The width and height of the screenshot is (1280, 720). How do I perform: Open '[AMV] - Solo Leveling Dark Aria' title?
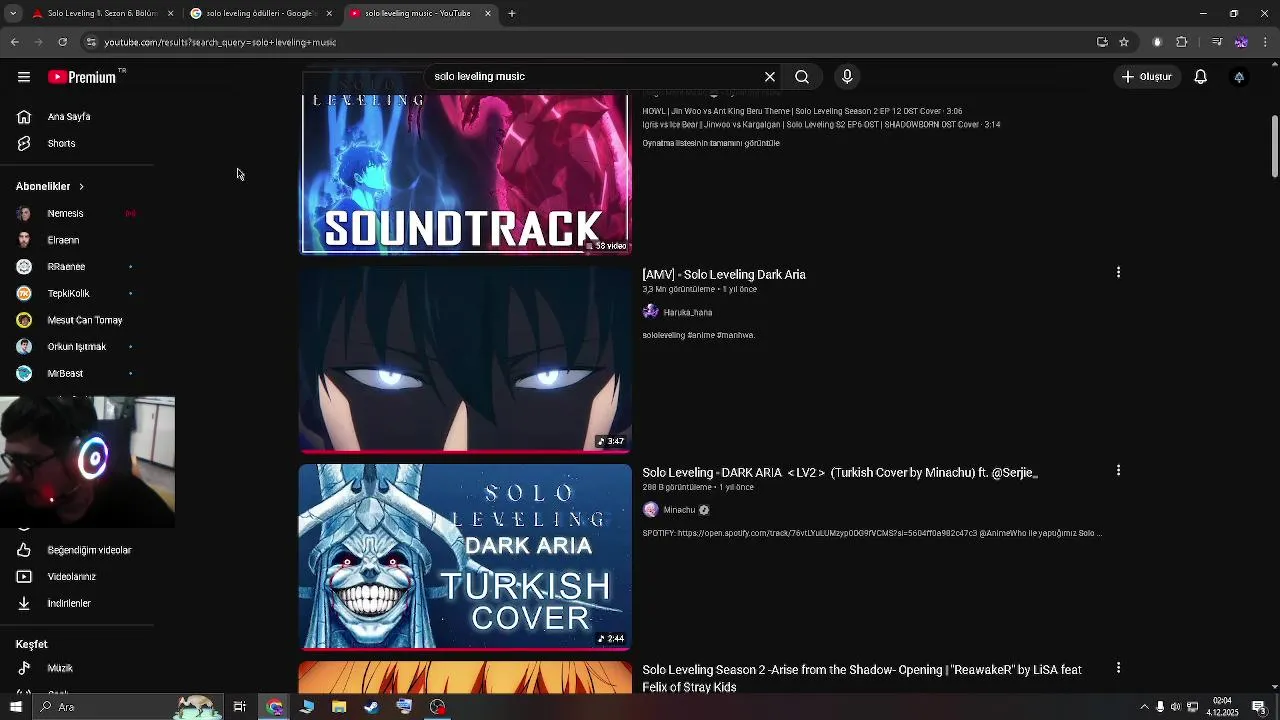[x=724, y=275]
